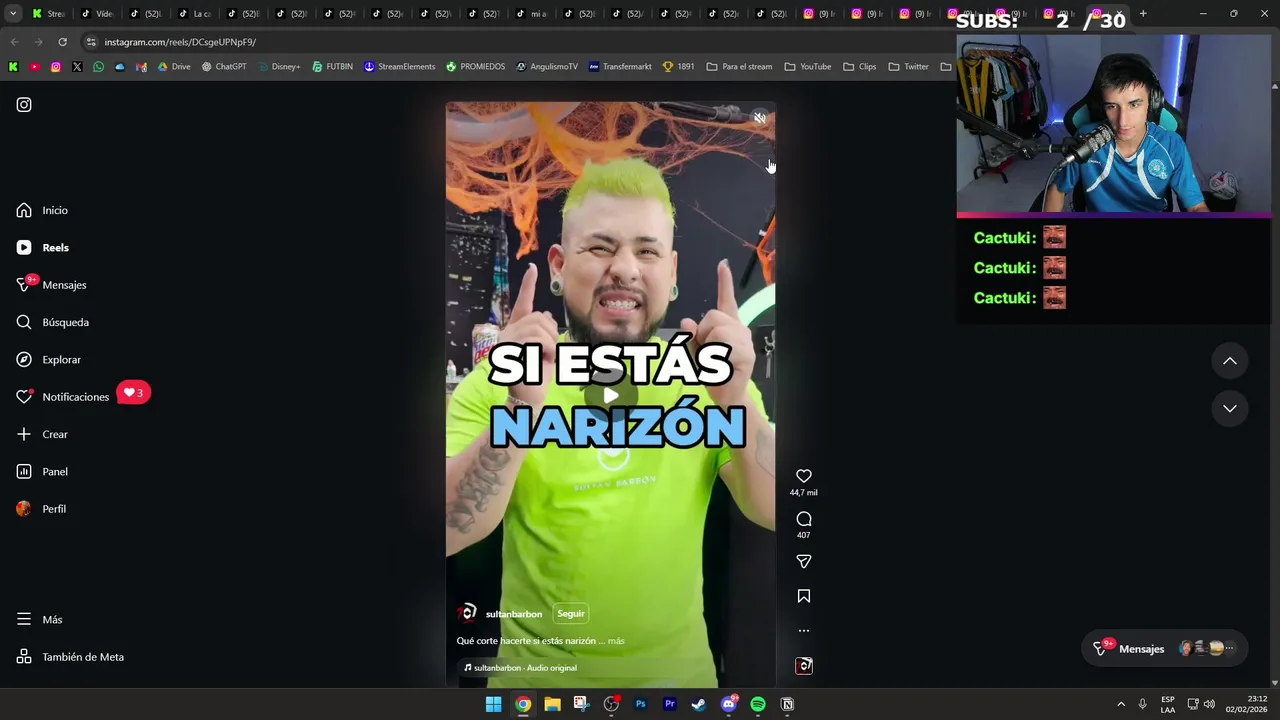This screenshot has width=1280, height=720.
Task: Open the sultanbarbon profile link
Action: point(514,614)
